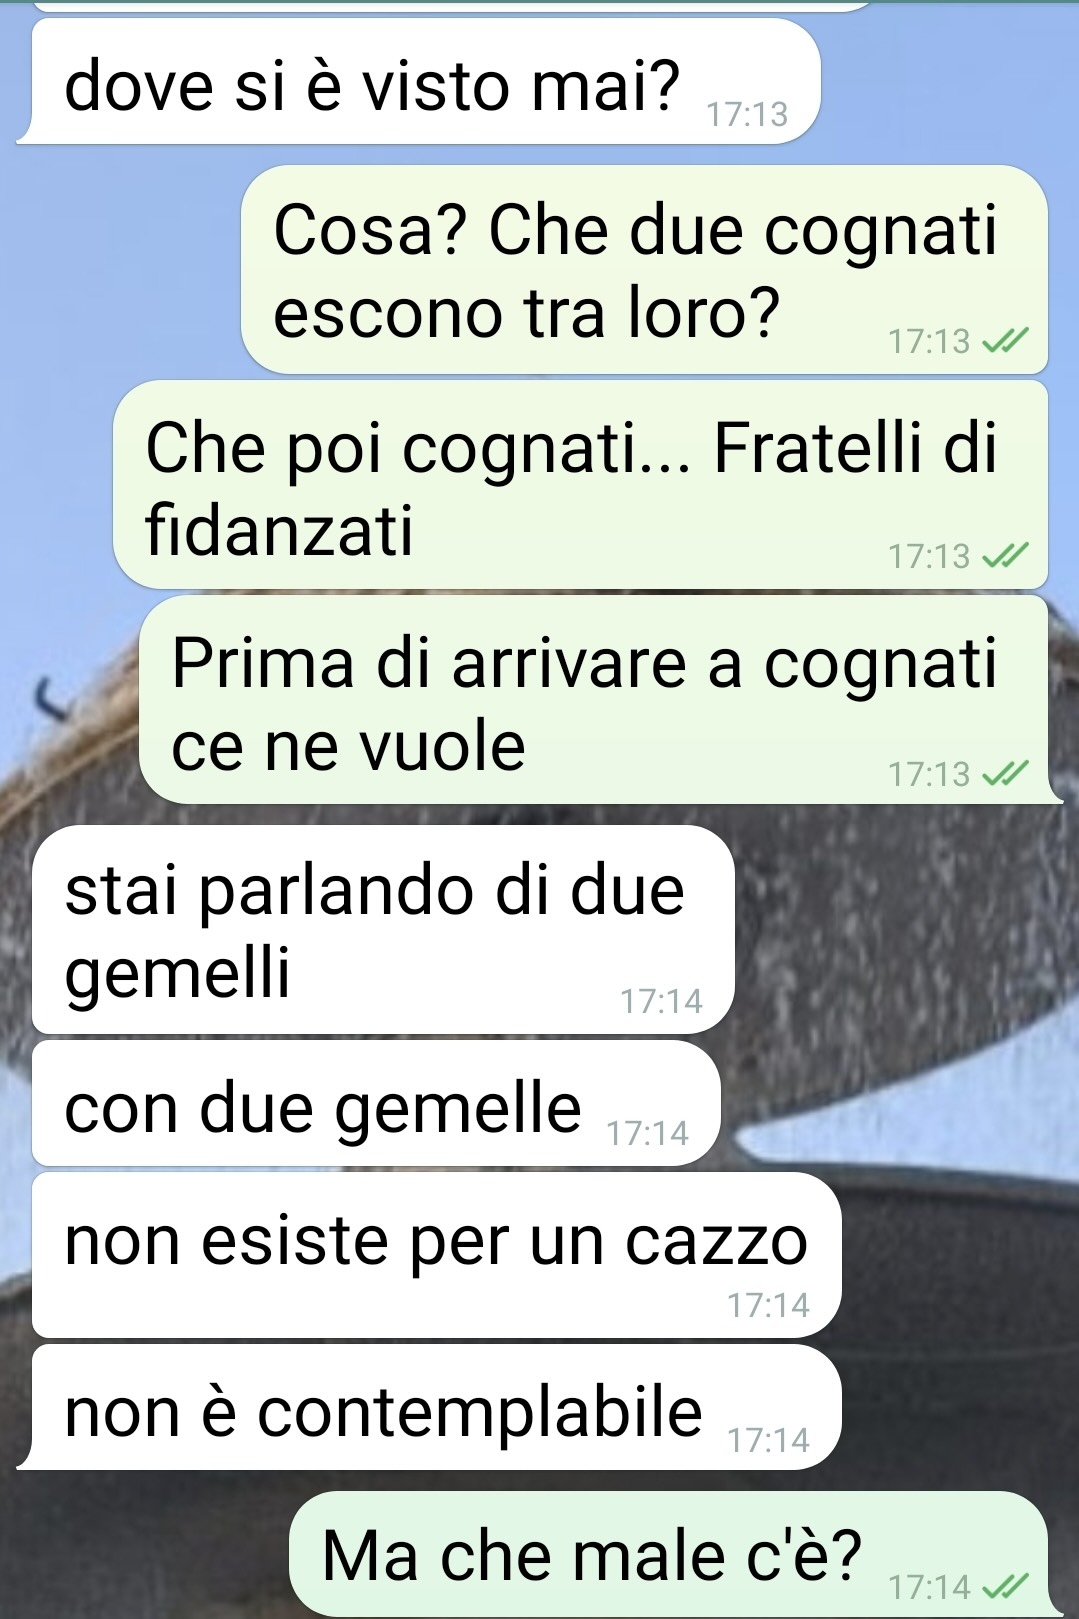This screenshot has height=1619, width=1079.
Task: Select the 'non esiste per un cazzo' message
Action: point(436,1255)
